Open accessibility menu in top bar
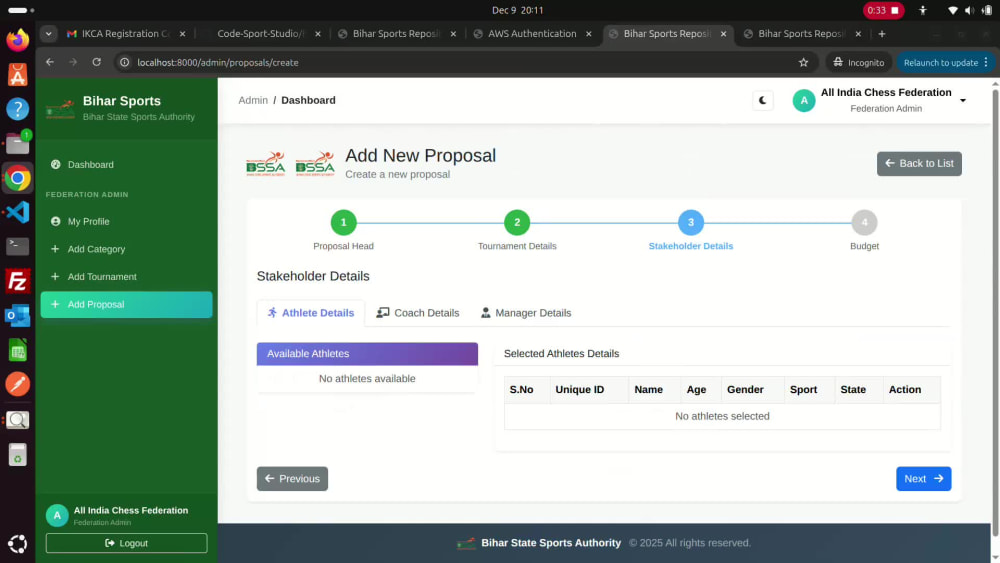Screen dimensions: 1000x563 (x=923, y=10)
